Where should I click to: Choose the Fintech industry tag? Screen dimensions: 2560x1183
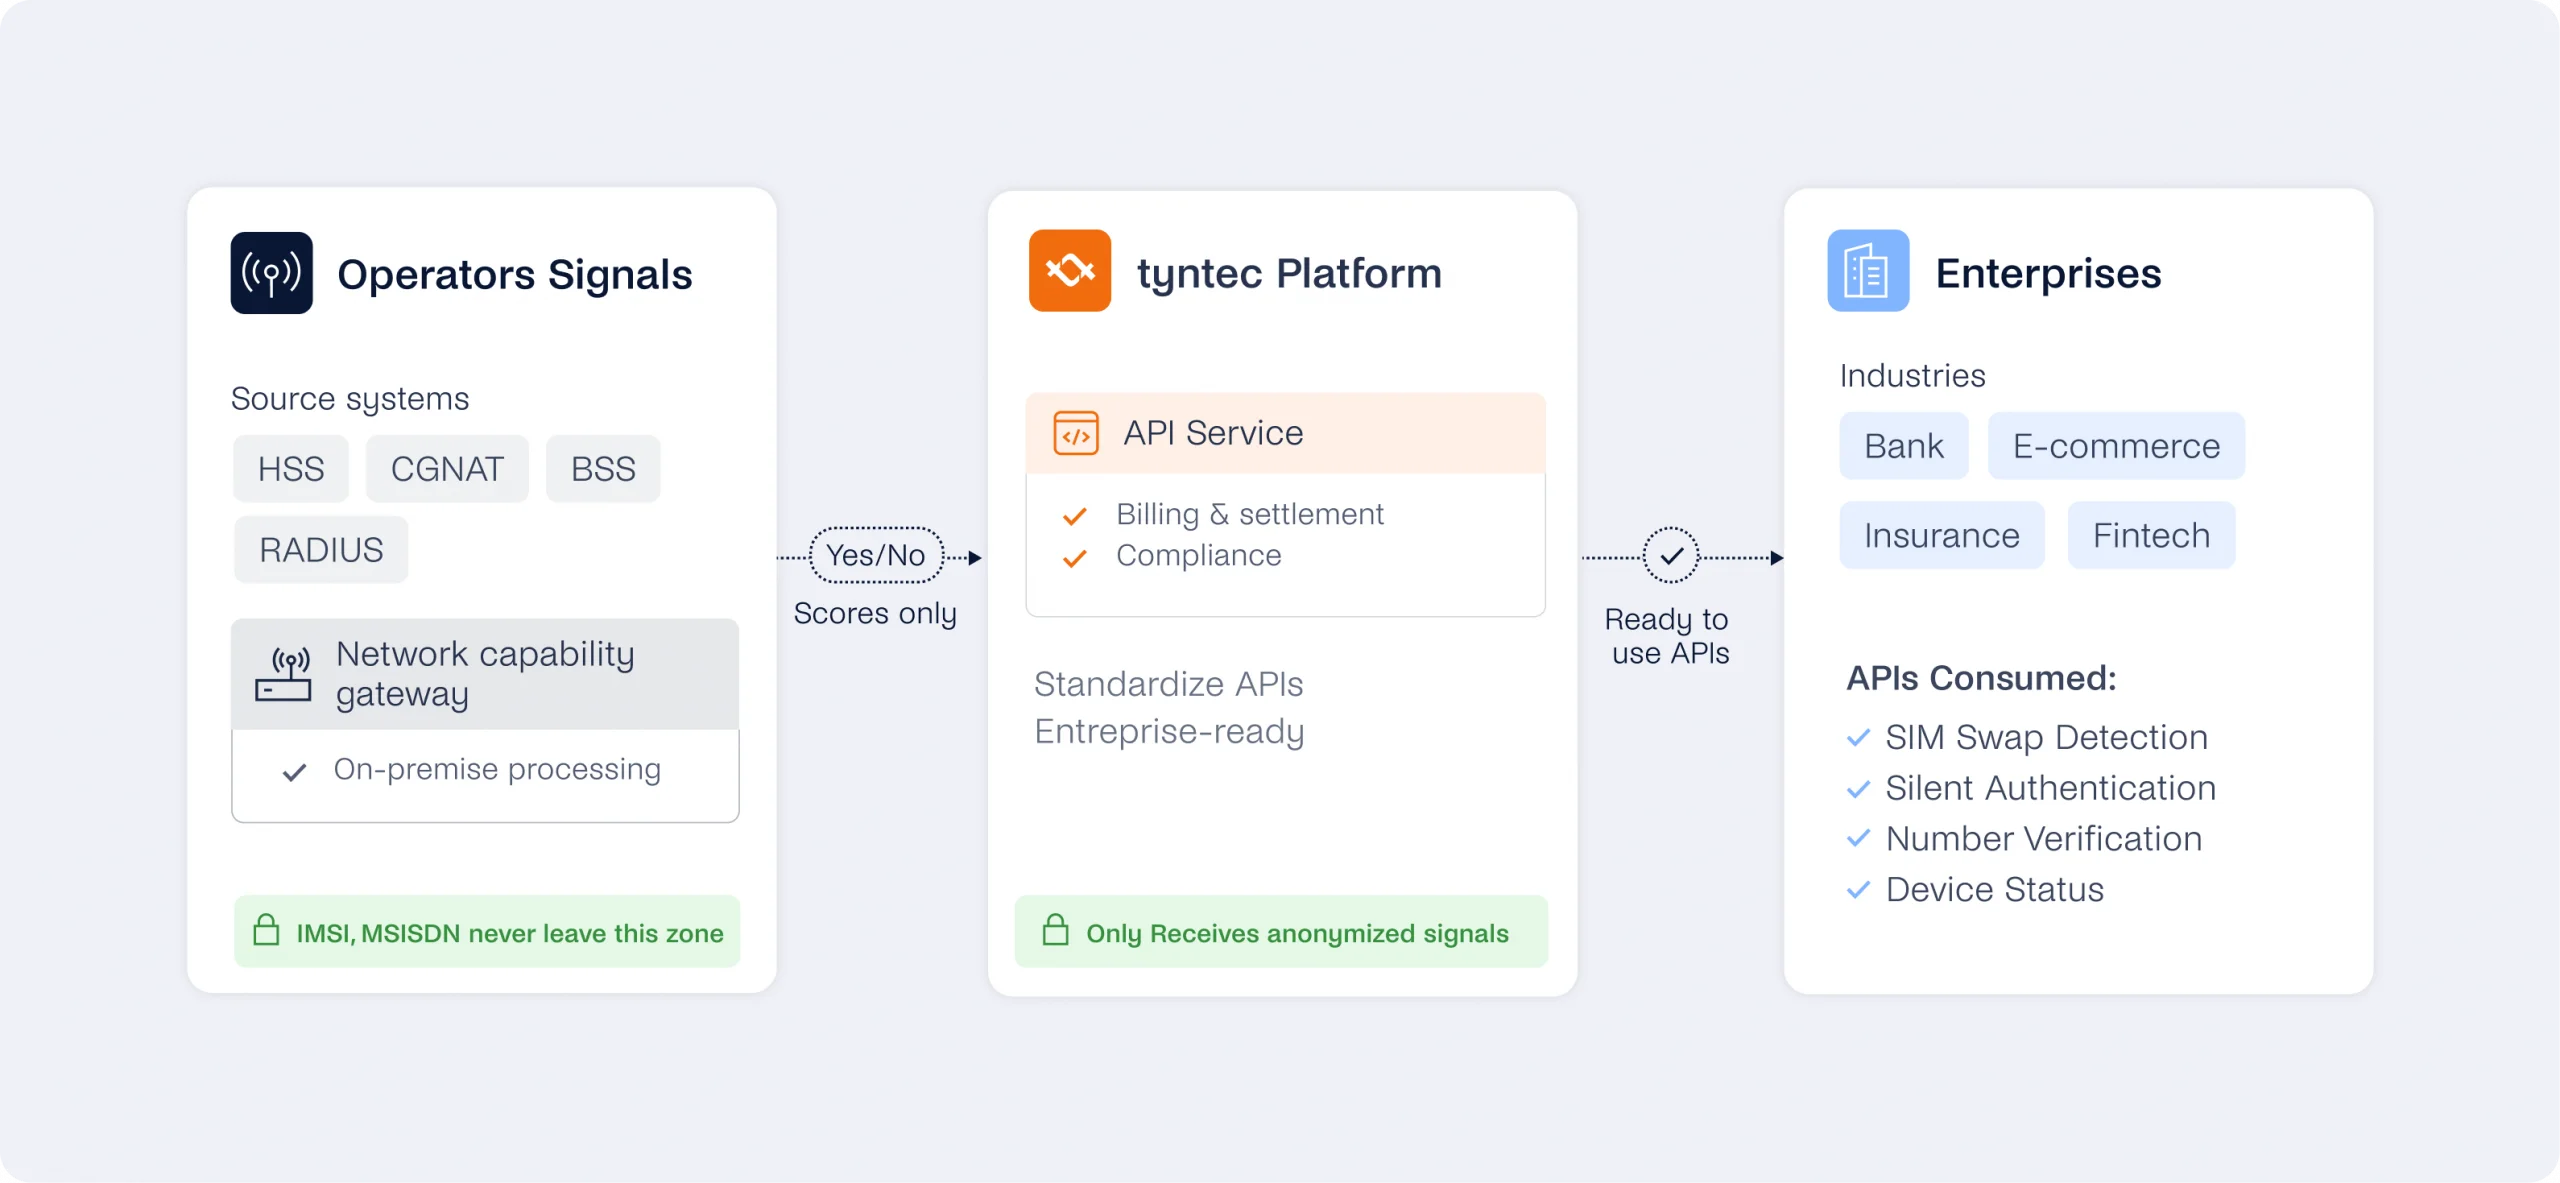2151,536
